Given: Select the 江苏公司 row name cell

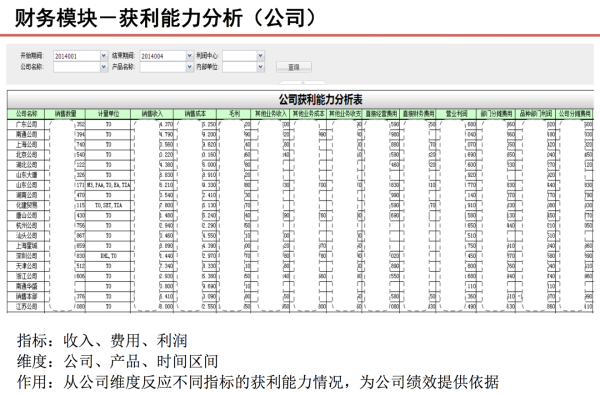Looking at the screenshot, I should point(26,307).
